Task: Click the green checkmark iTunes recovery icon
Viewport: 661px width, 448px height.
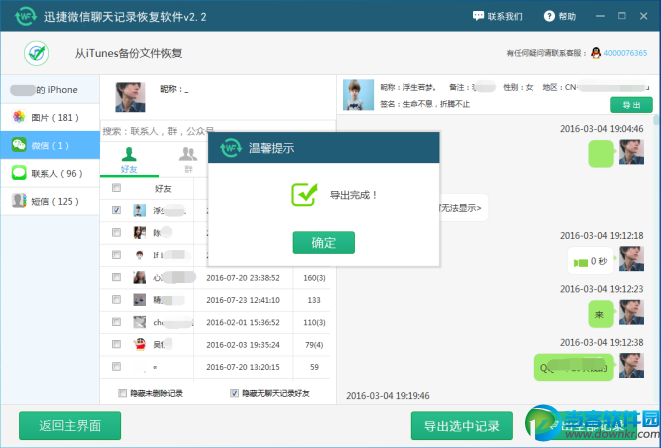Action: tap(37, 54)
